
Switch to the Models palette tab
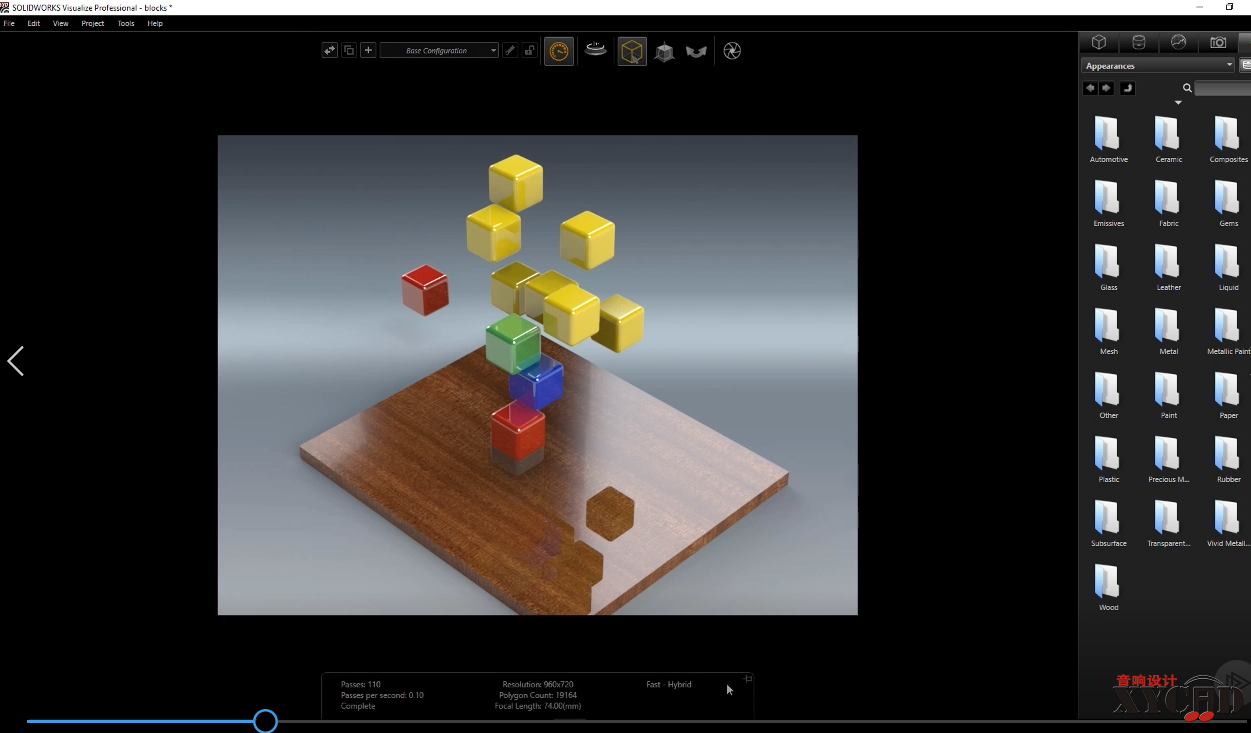tap(1099, 42)
